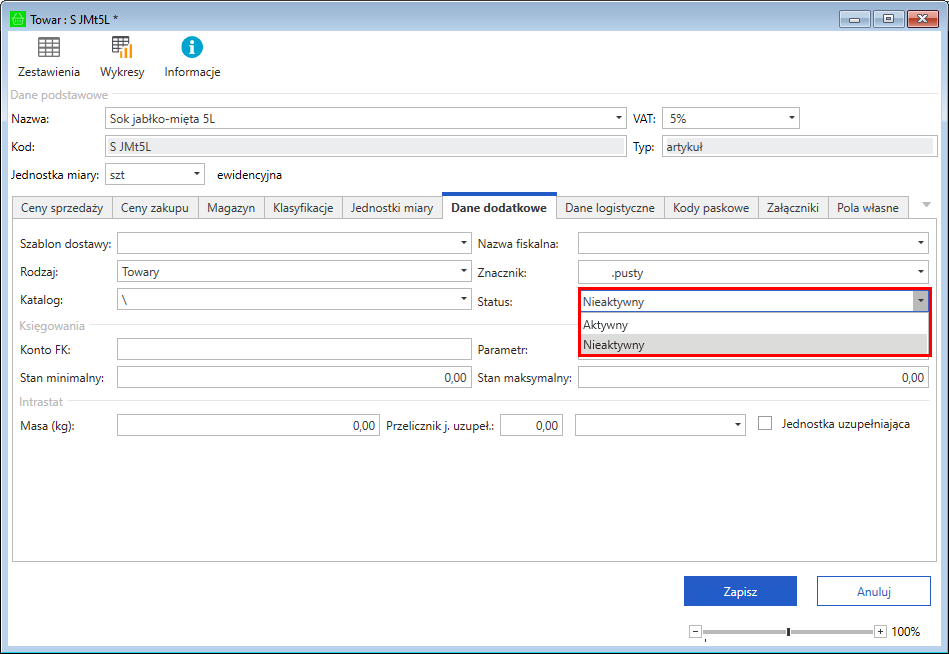
Task: Click the Konto FK input field
Action: click(x=293, y=349)
